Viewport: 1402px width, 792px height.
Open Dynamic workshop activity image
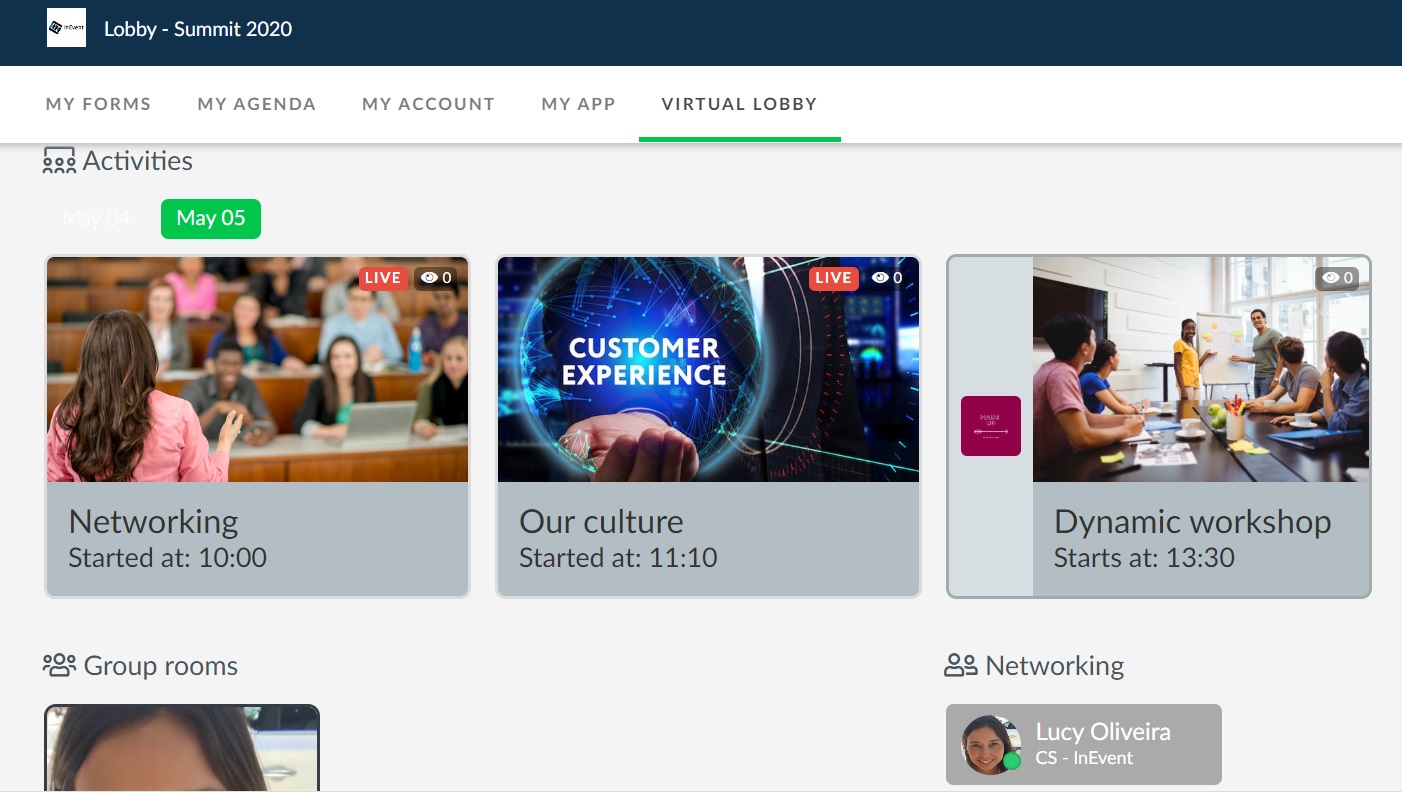tap(1201, 370)
